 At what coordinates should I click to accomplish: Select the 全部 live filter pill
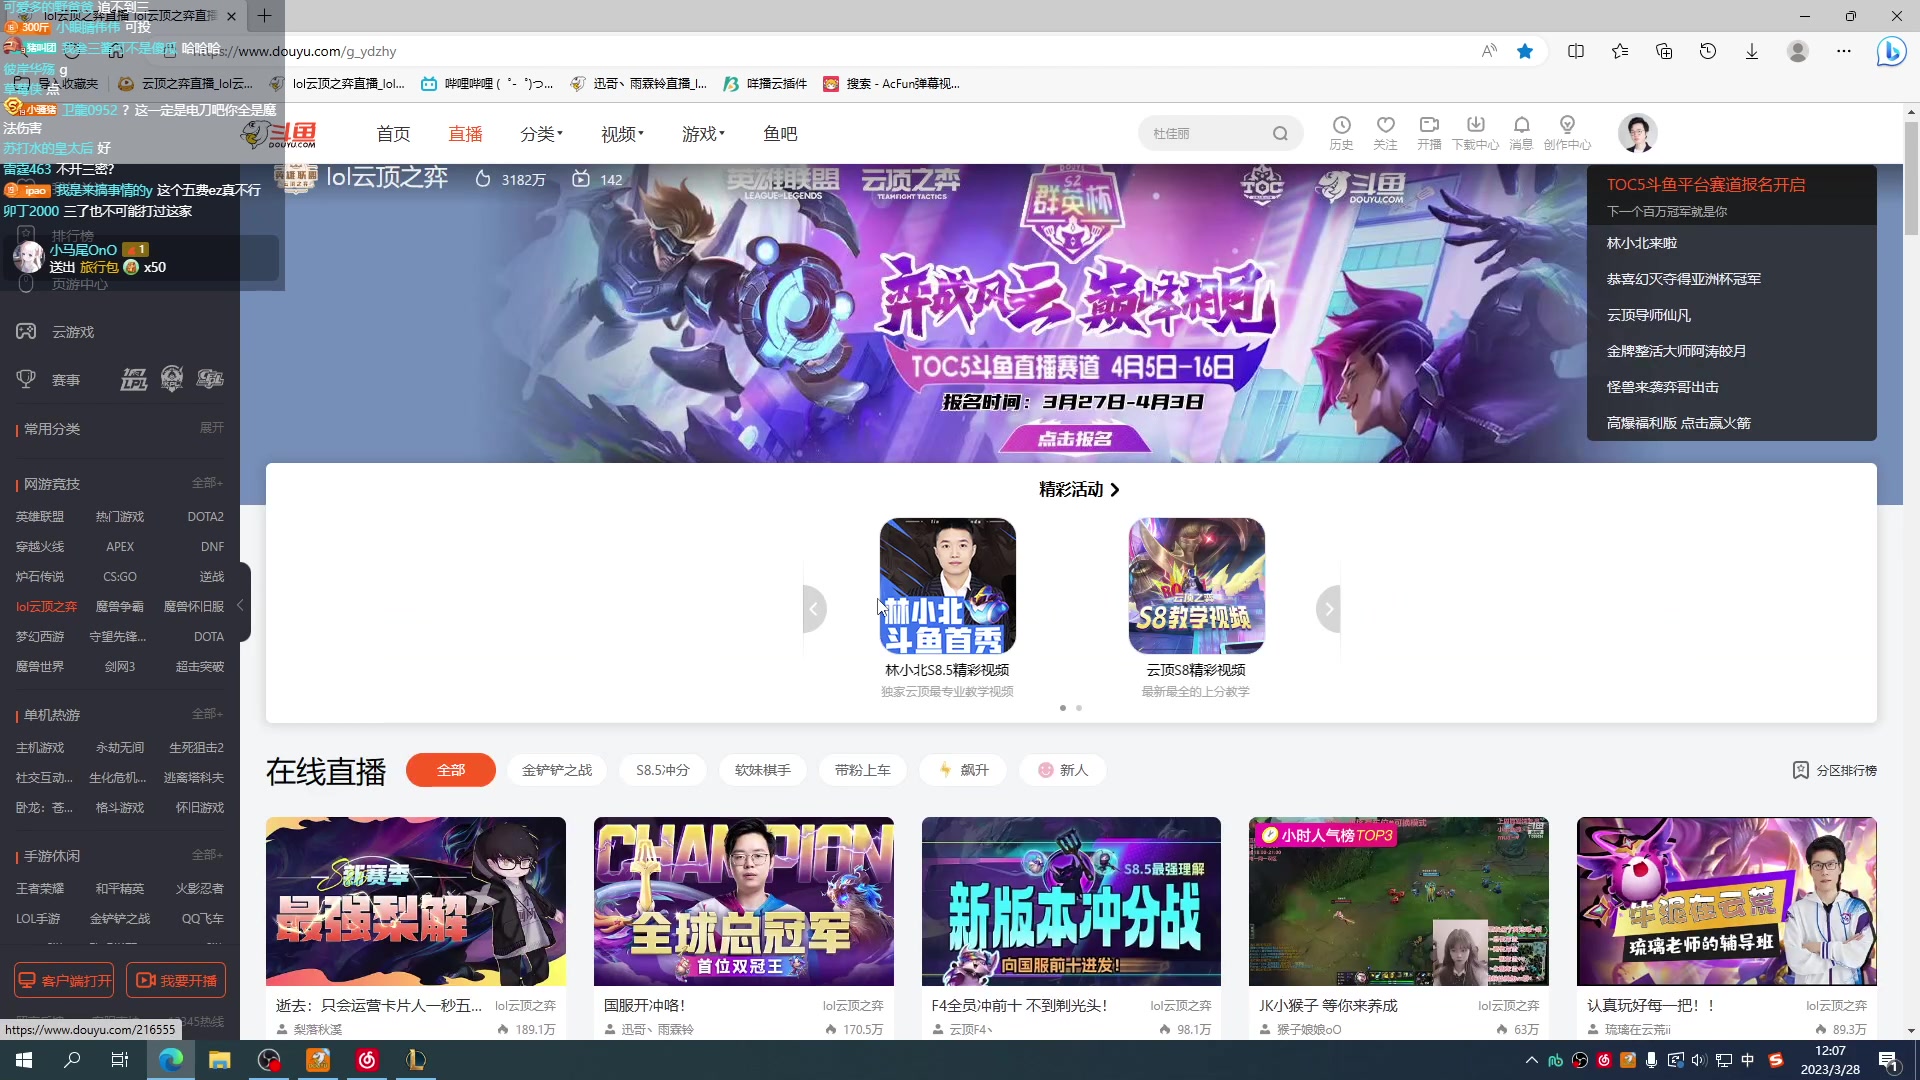(451, 770)
